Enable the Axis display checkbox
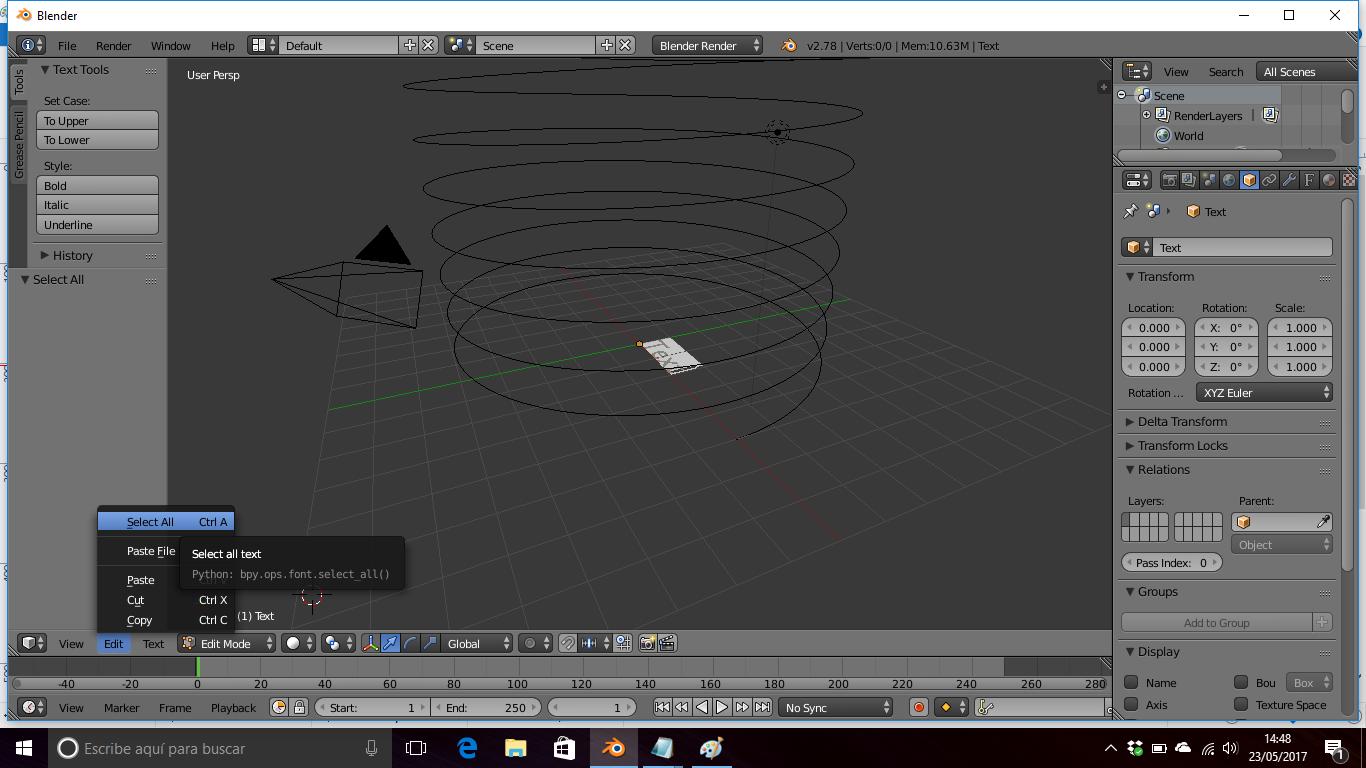1366x768 pixels. (1131, 704)
